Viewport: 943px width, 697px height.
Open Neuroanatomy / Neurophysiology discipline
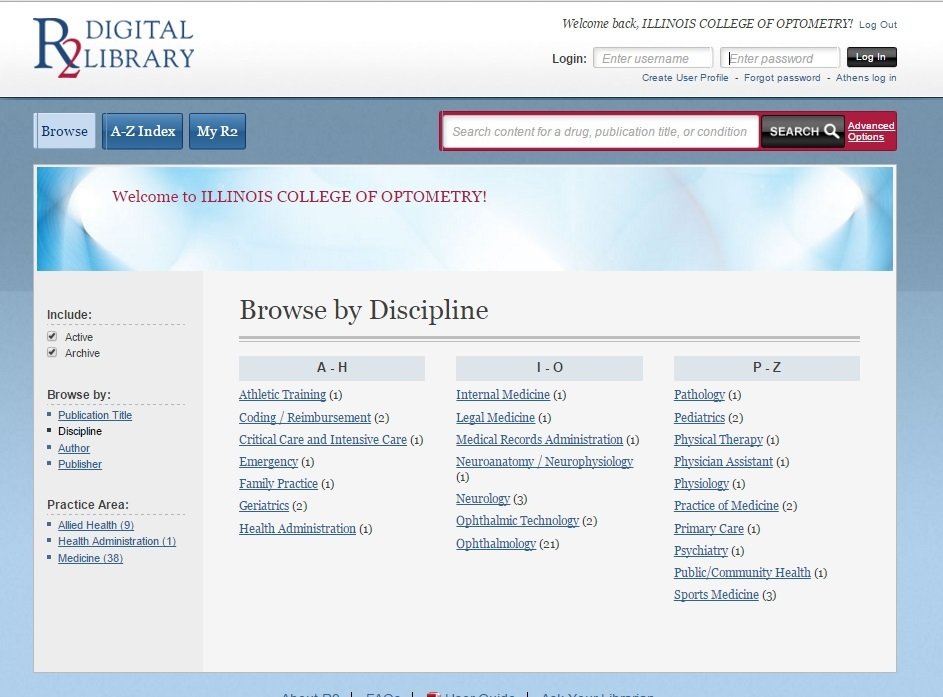[544, 462]
